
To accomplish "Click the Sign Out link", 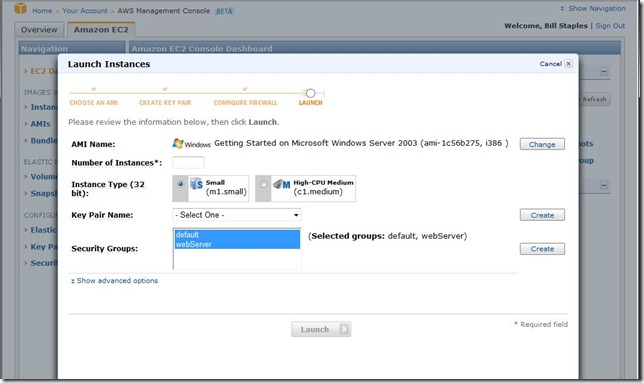I will 610,25.
